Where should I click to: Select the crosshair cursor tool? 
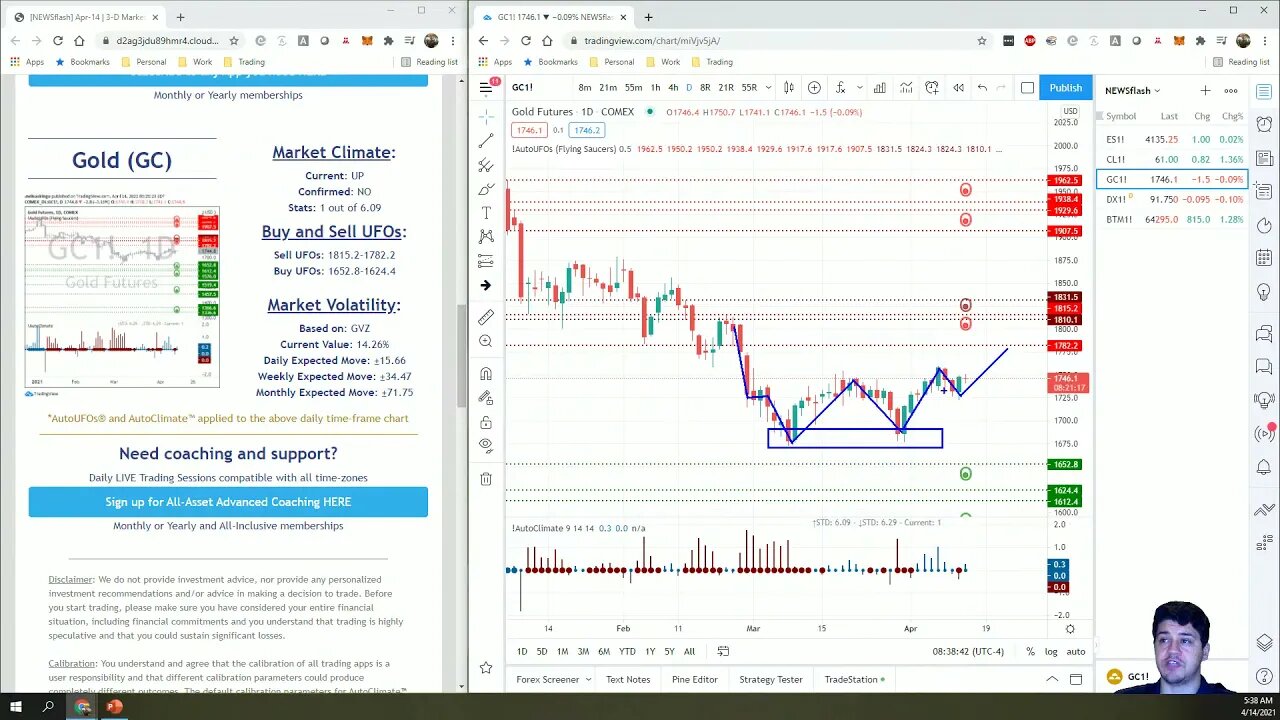point(486,117)
